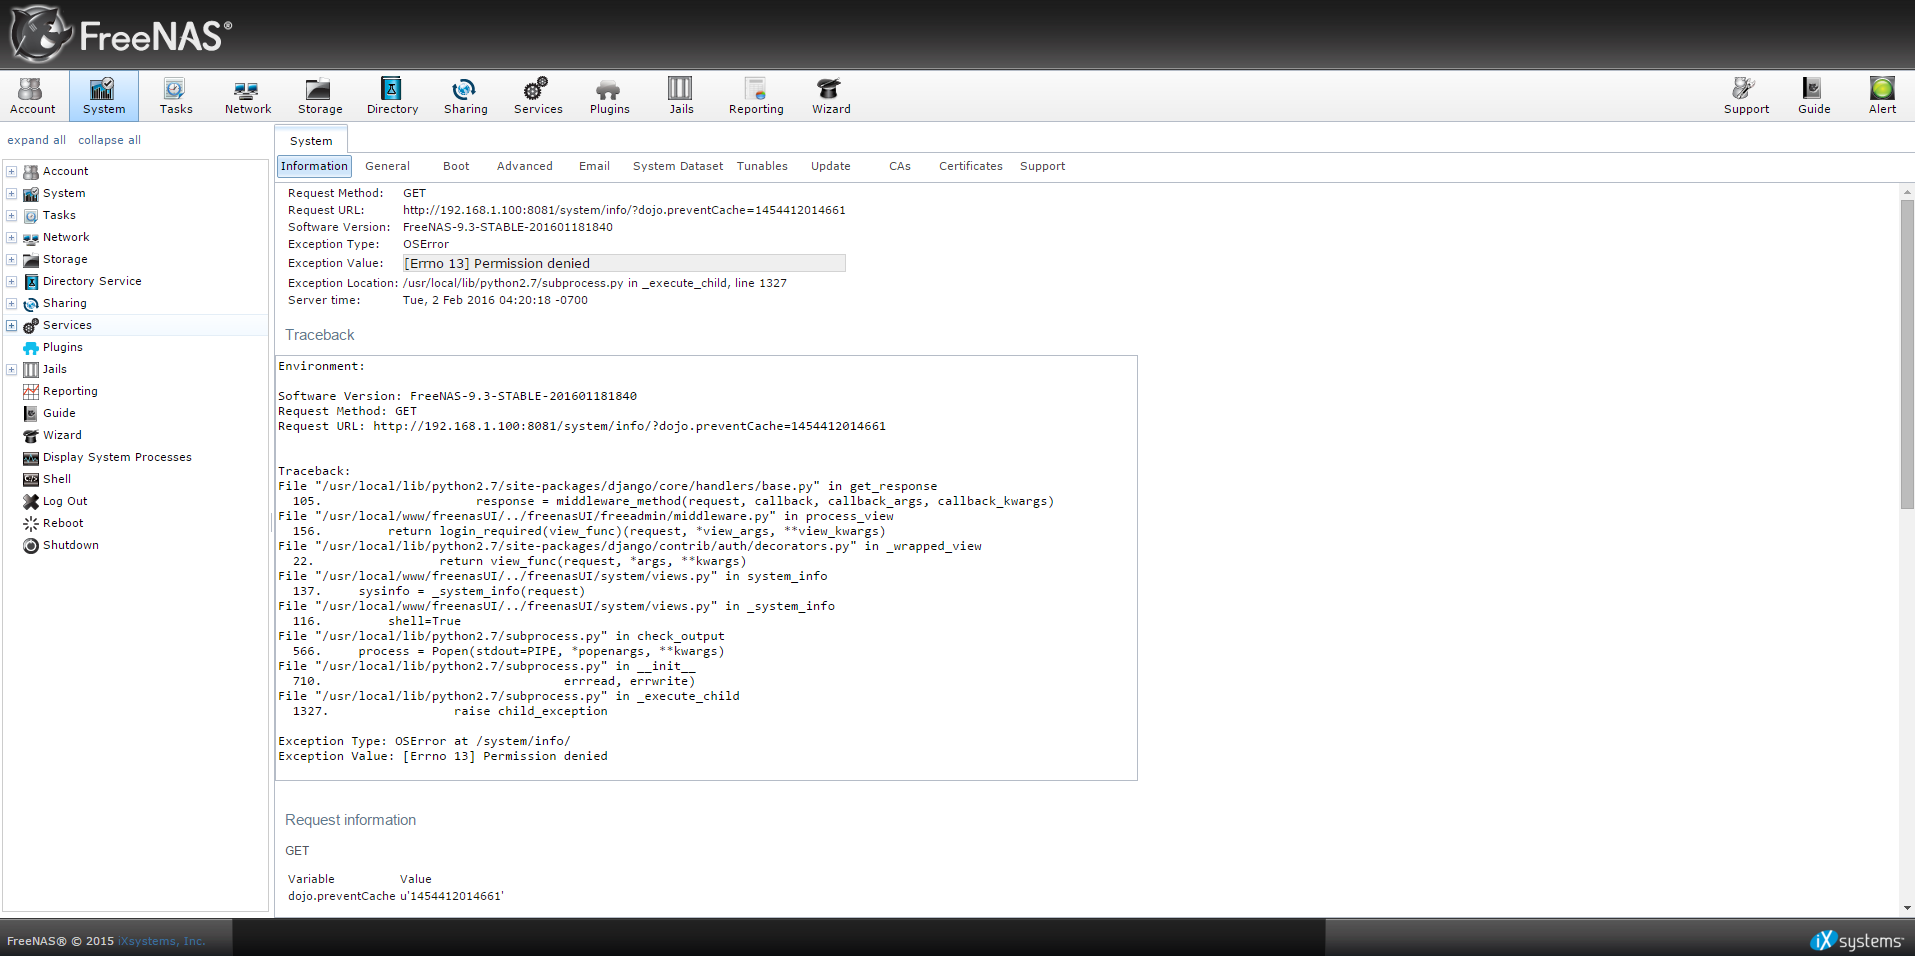The width and height of the screenshot is (1915, 956).
Task: Open the Plugins toolbar icon
Action: point(609,96)
